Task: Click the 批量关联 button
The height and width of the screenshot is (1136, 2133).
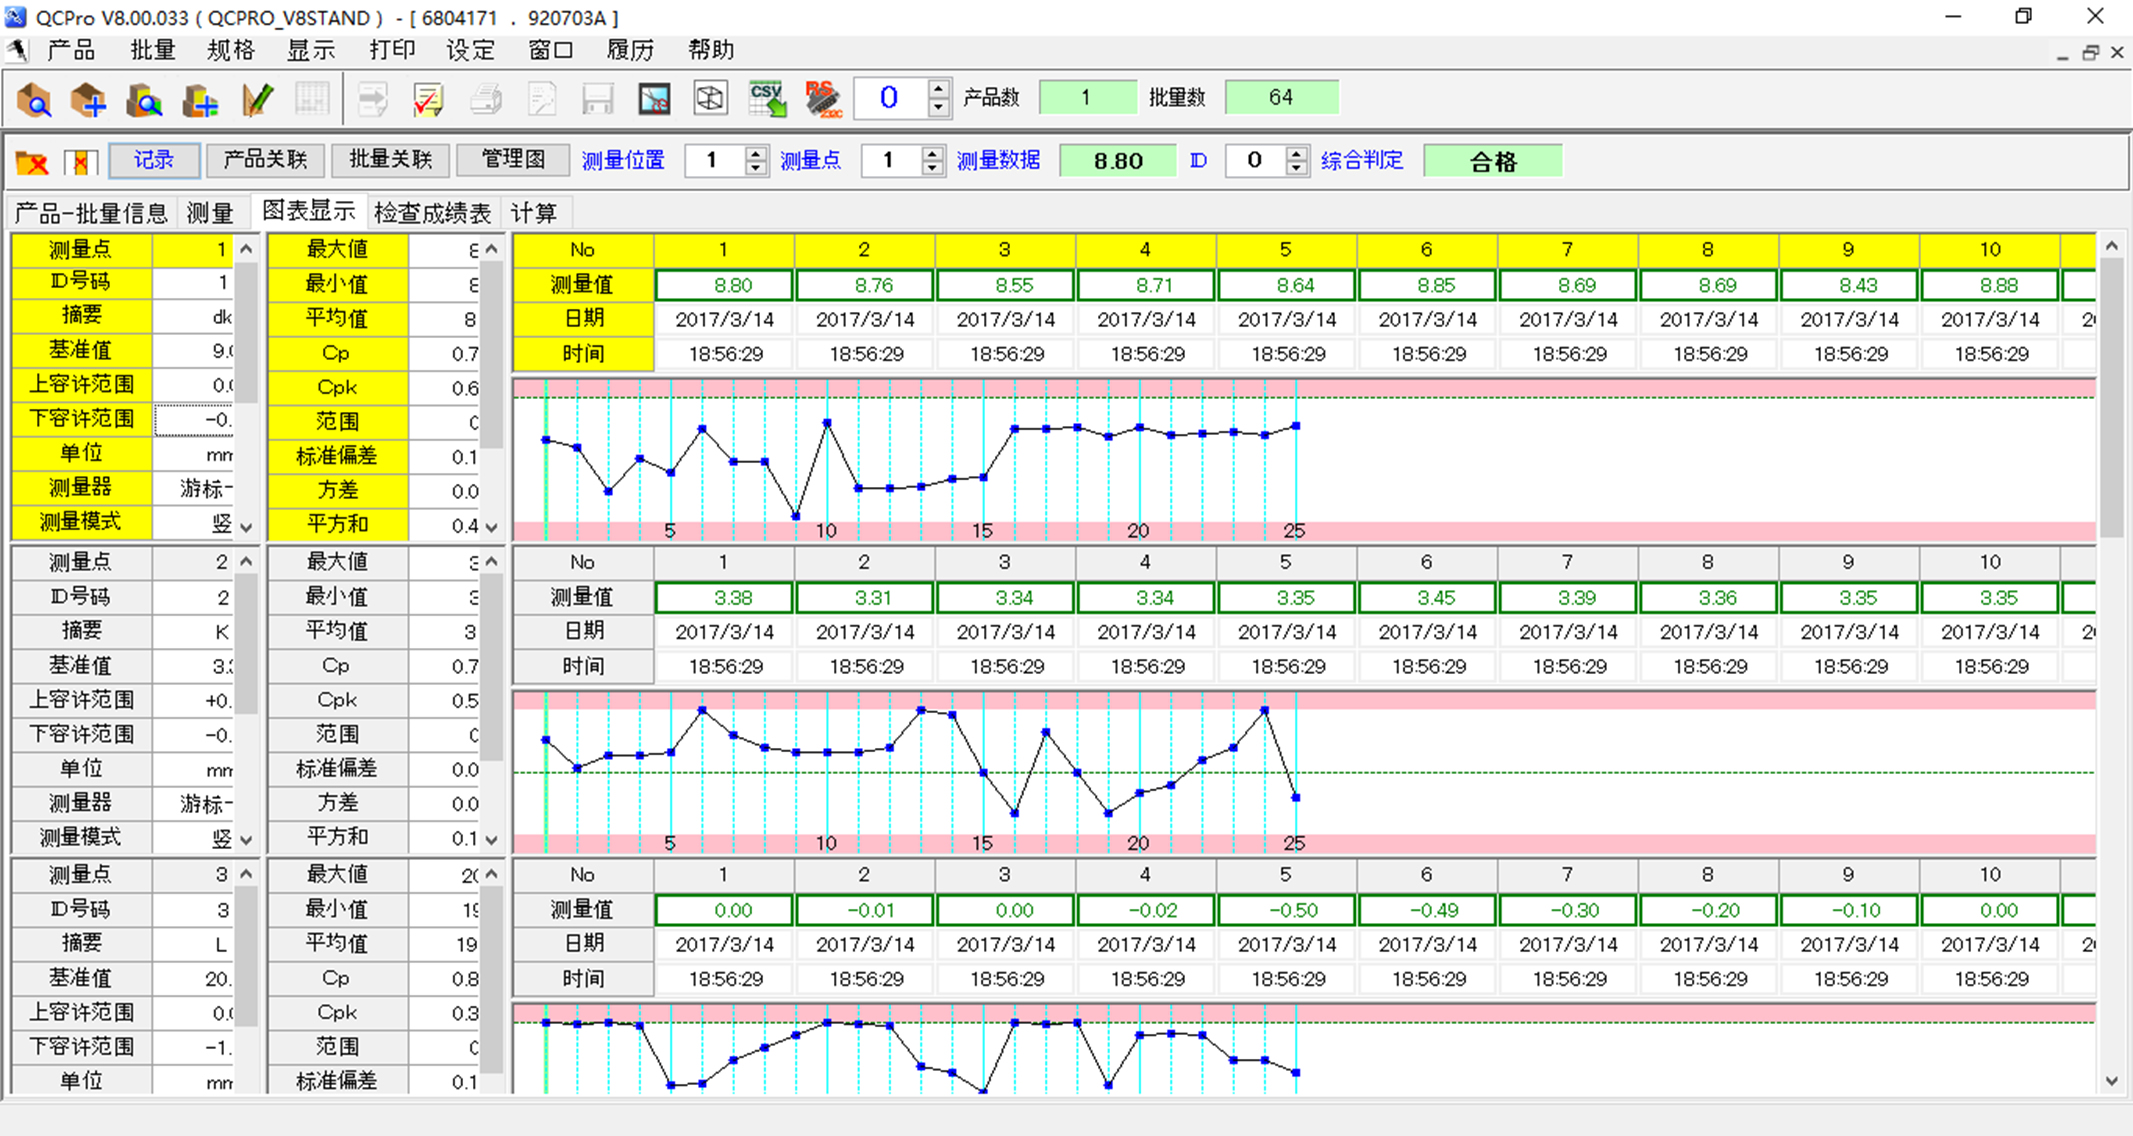Action: (390, 160)
